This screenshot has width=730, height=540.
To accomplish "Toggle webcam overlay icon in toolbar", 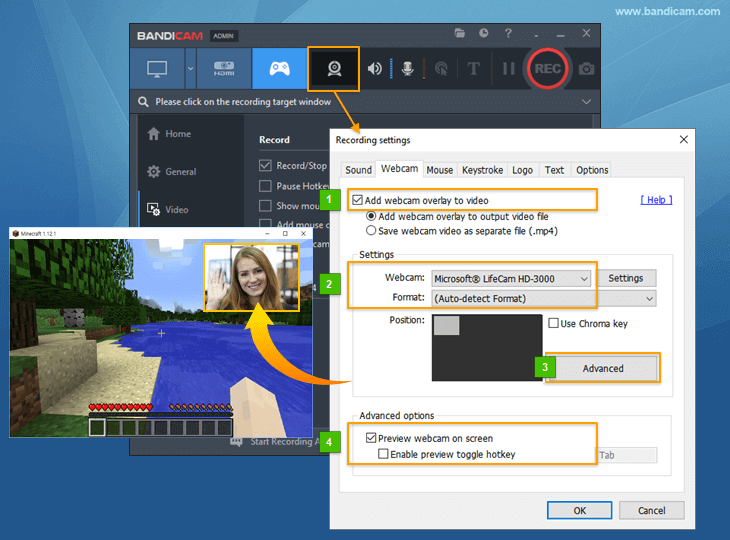I will tap(334, 69).
